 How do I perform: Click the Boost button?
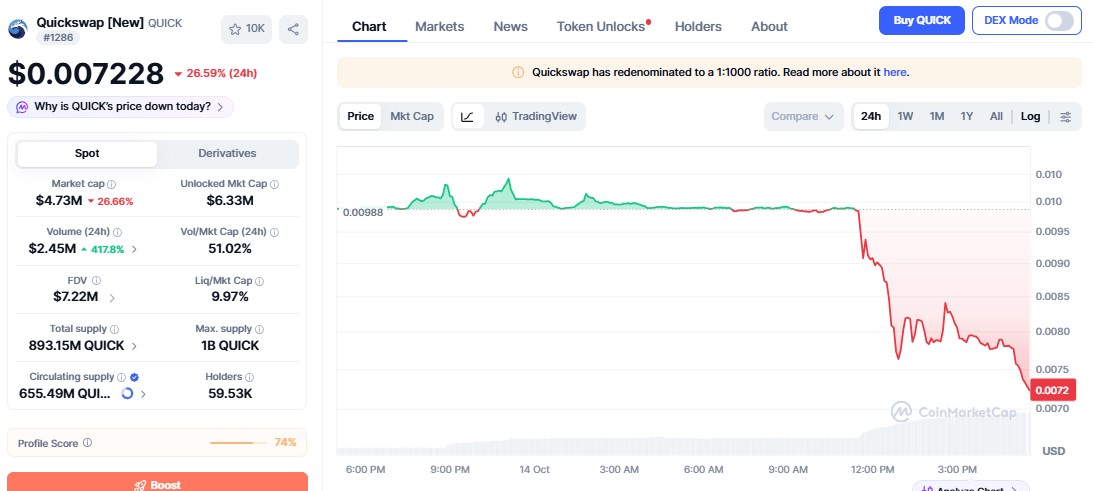point(158,482)
